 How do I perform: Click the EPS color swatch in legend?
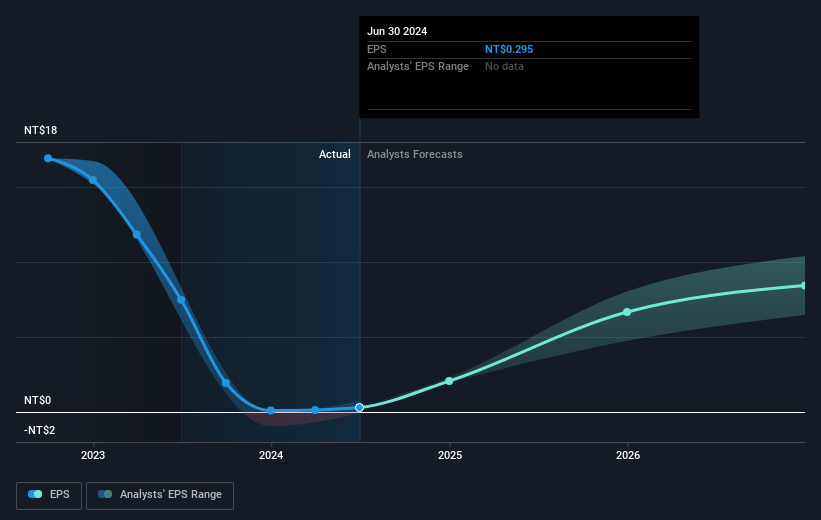coord(35,494)
